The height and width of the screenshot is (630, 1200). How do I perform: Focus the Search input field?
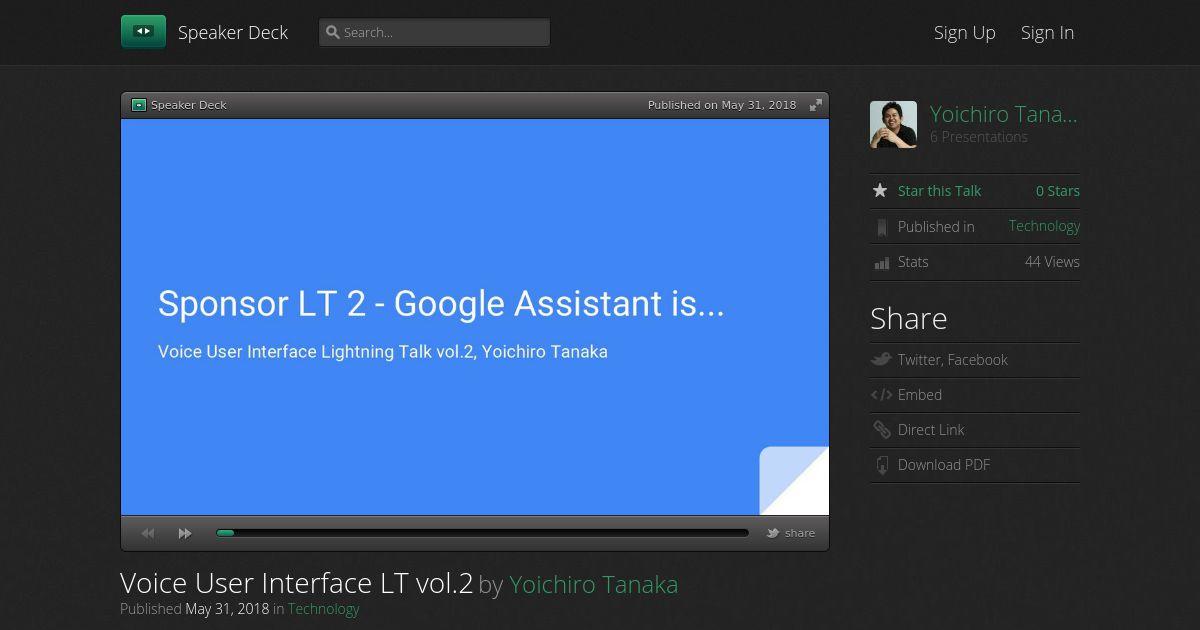coord(434,32)
